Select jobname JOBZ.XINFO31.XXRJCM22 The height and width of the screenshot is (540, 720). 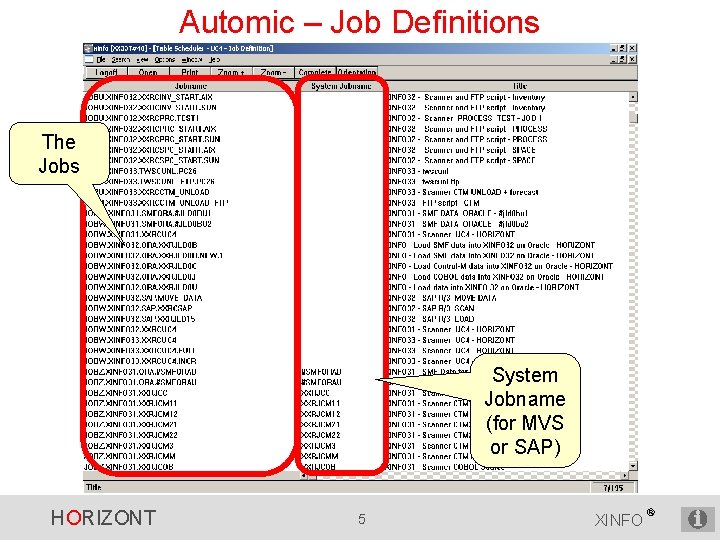pos(131,435)
